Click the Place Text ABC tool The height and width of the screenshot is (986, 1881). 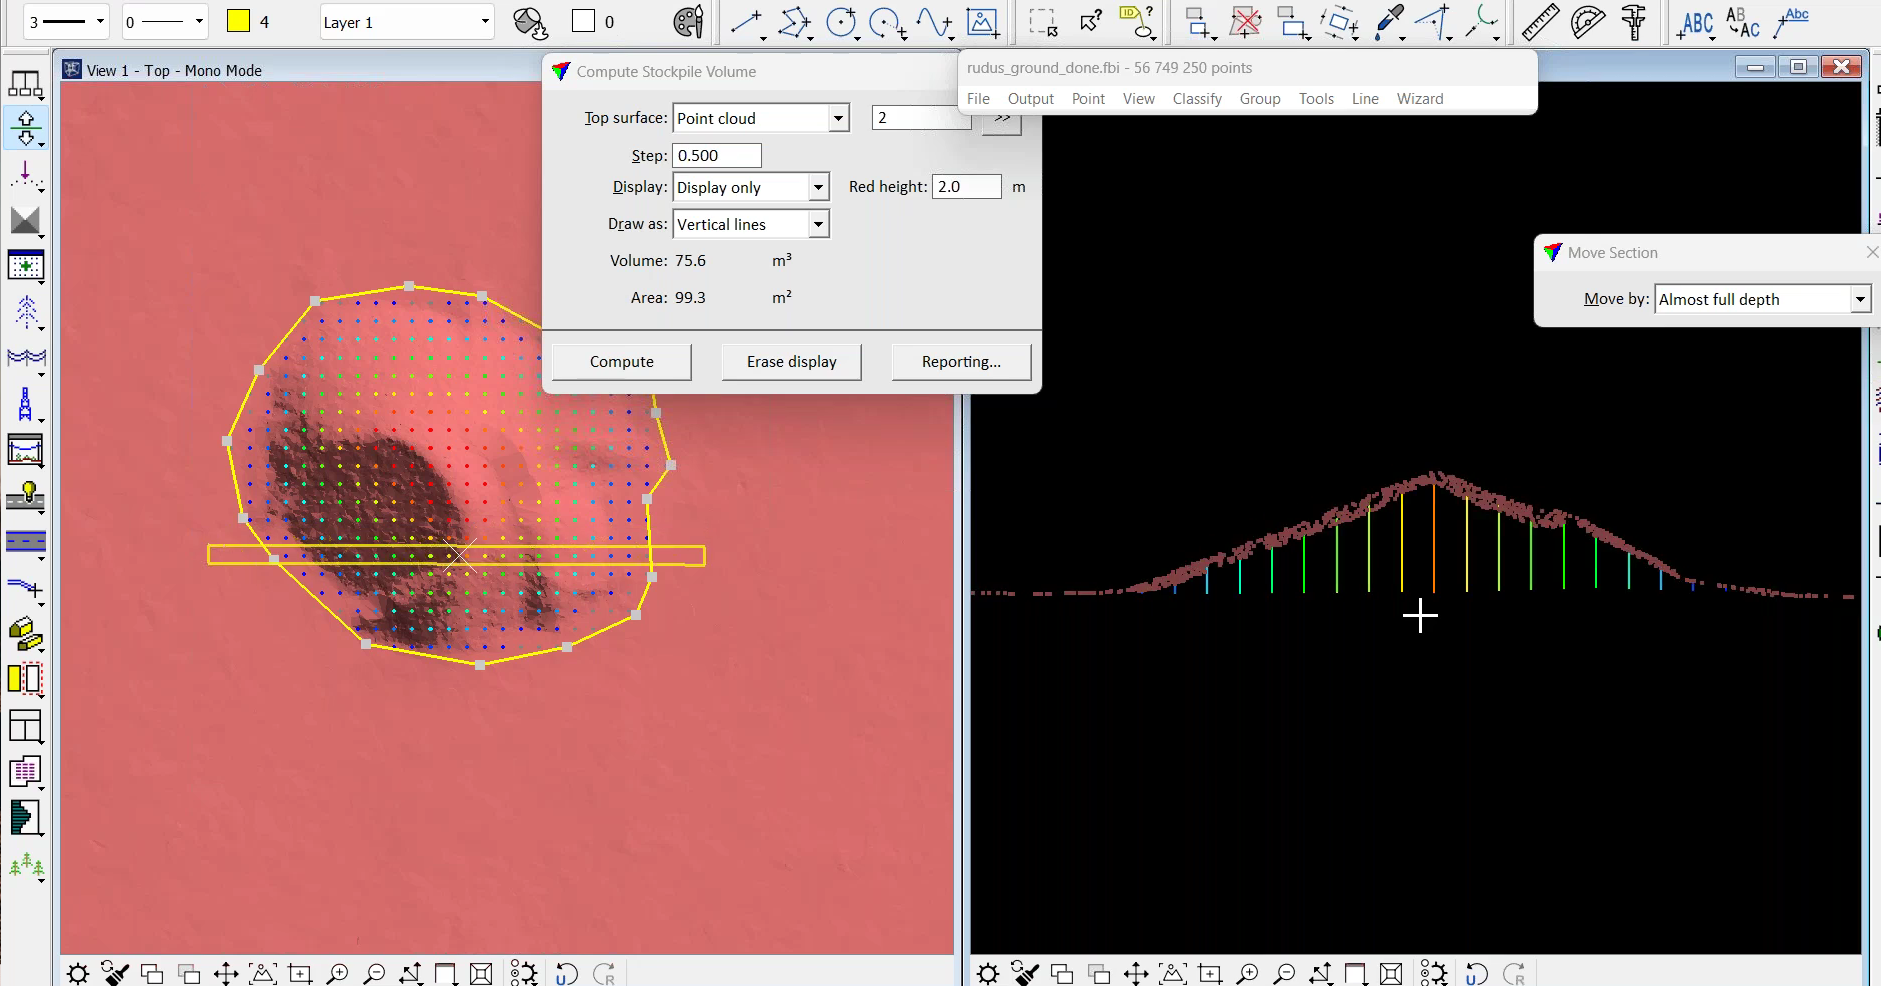1697,22
